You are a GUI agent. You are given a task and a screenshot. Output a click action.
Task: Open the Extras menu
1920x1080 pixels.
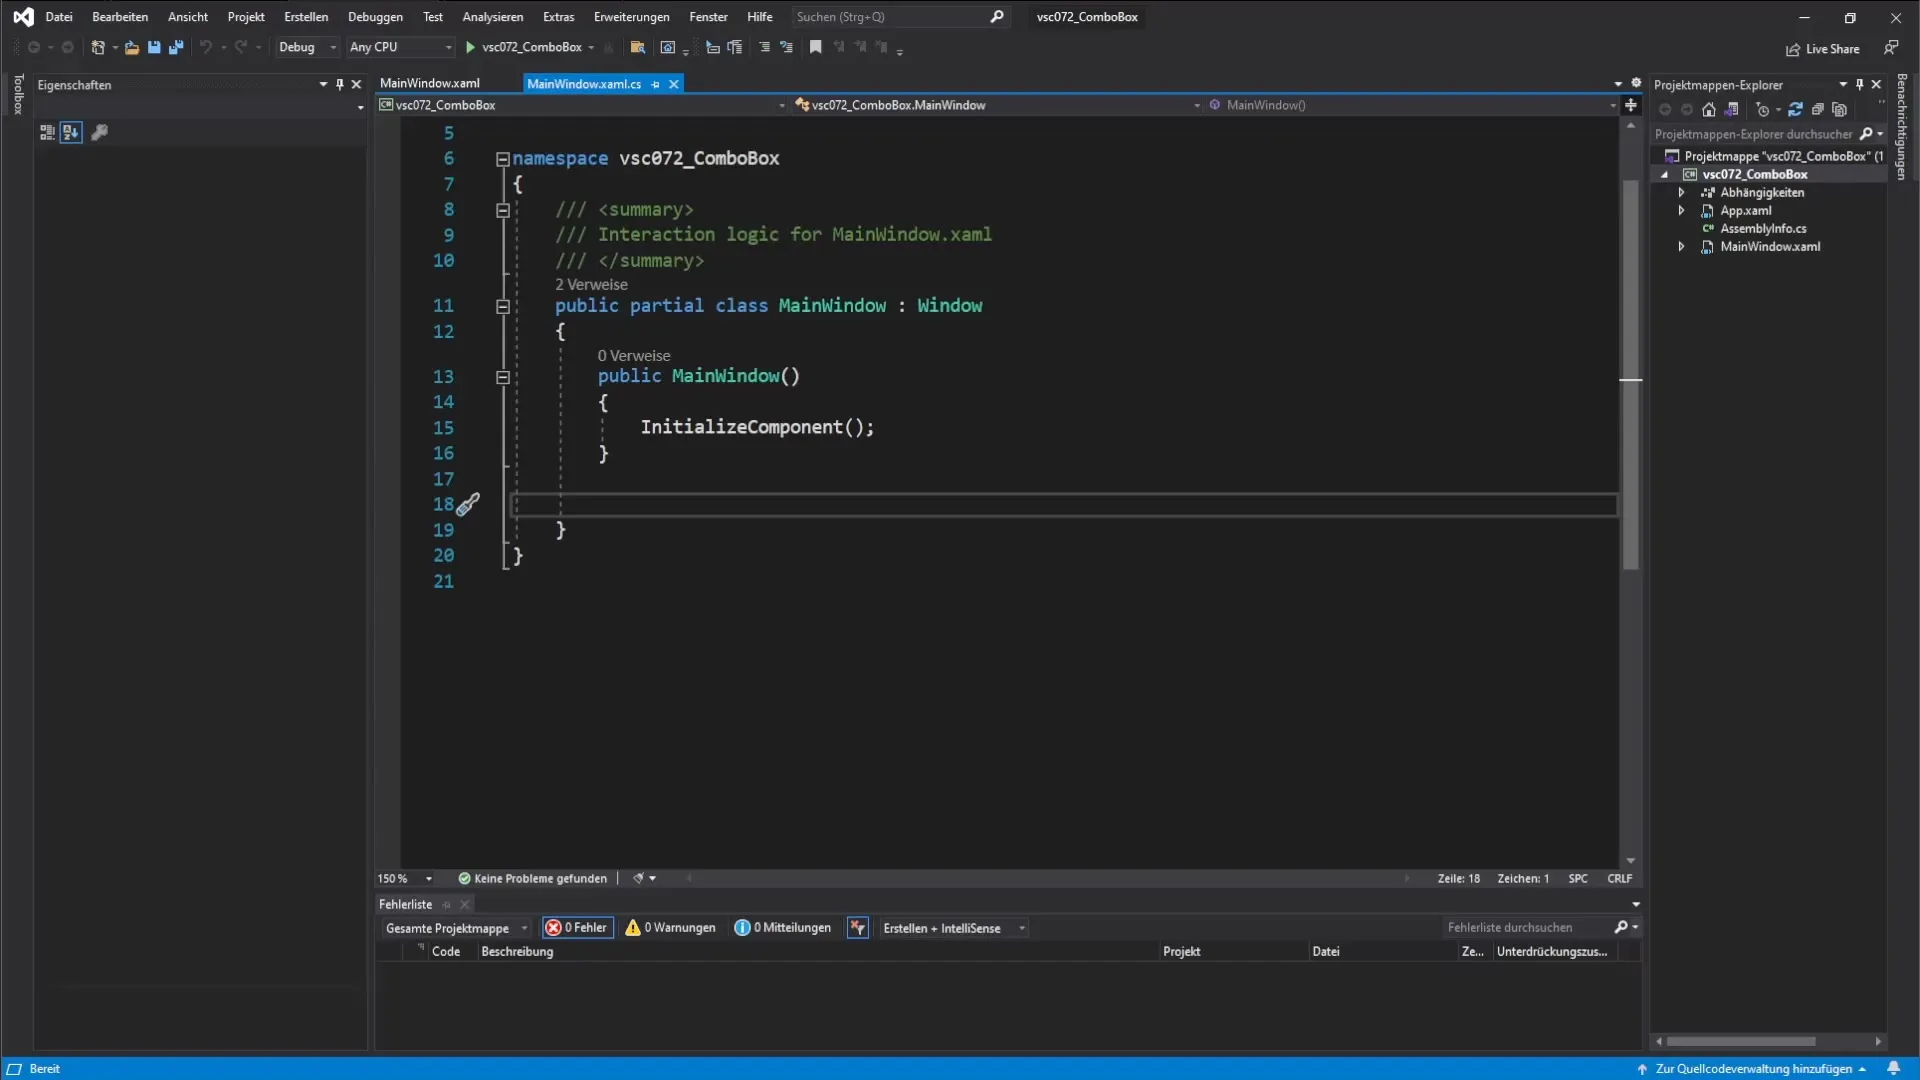pyautogui.click(x=558, y=16)
